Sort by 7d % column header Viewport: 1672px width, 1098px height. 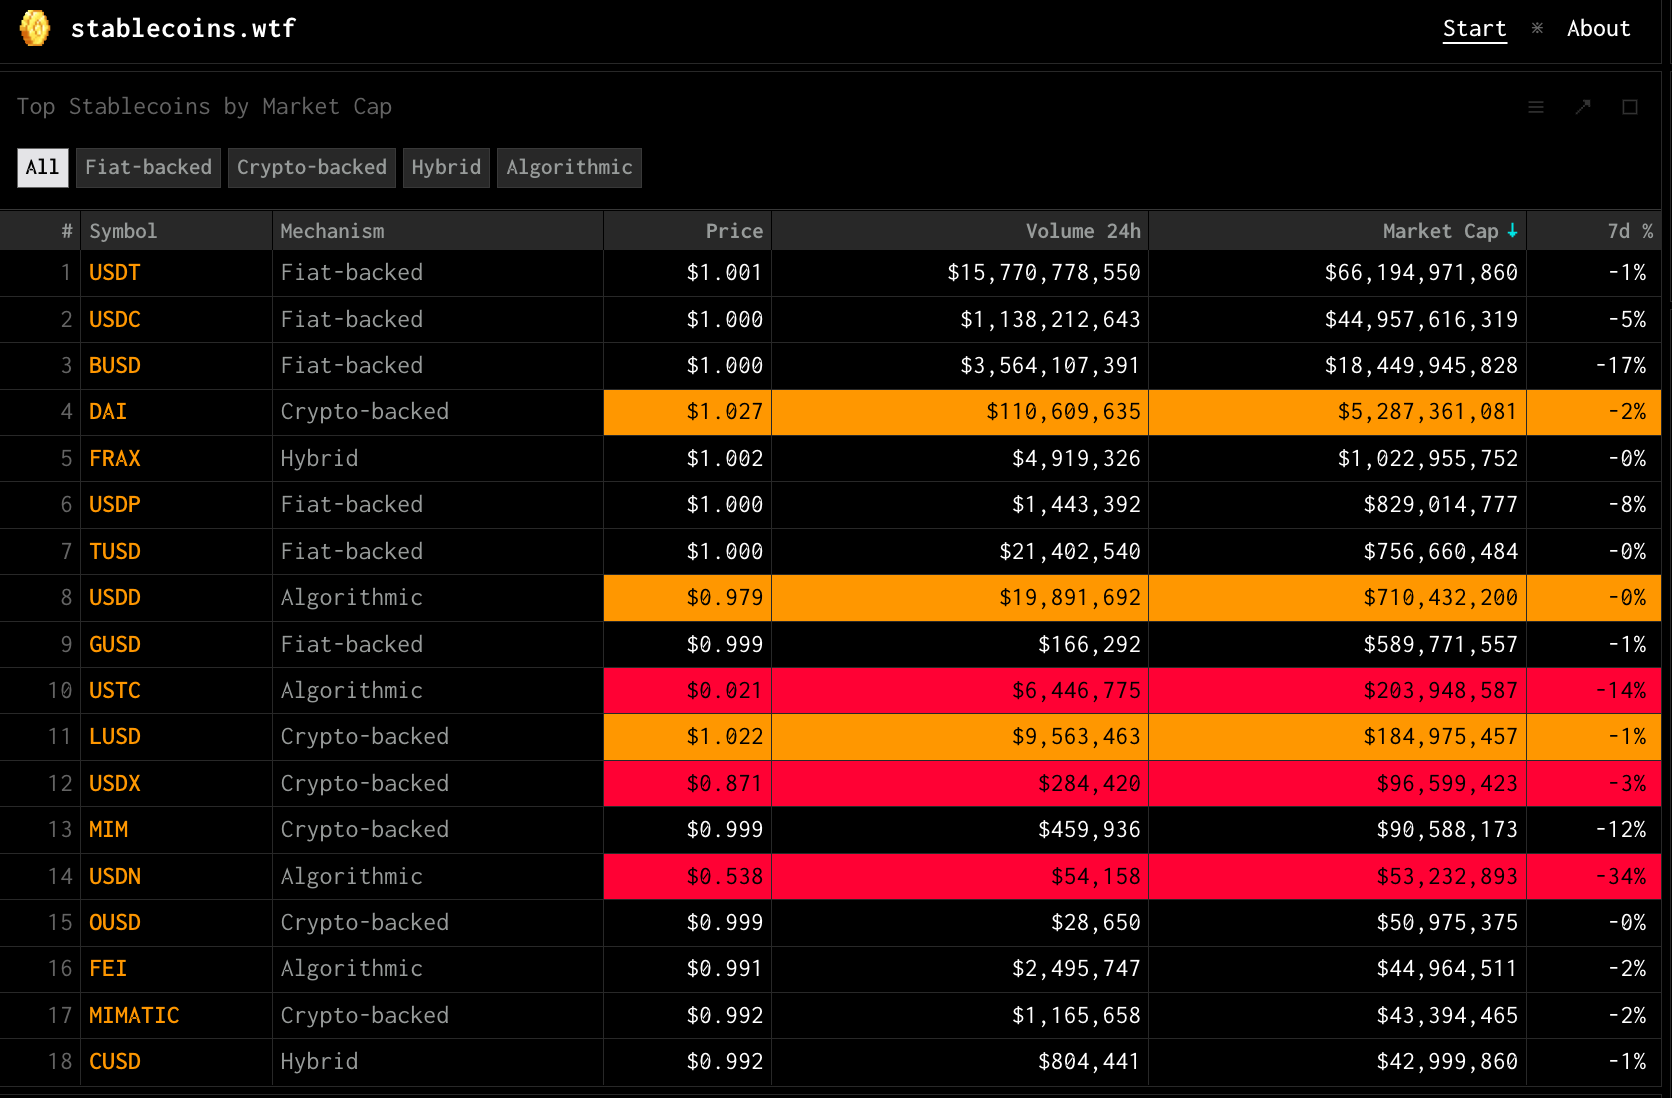point(1630,231)
